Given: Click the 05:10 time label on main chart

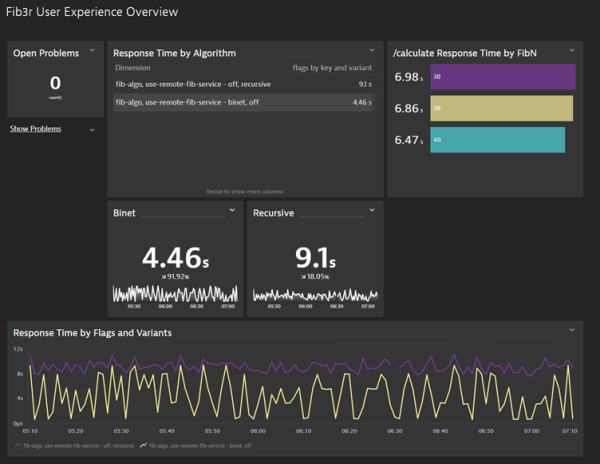Looking at the screenshot, I should pyautogui.click(x=30, y=431).
